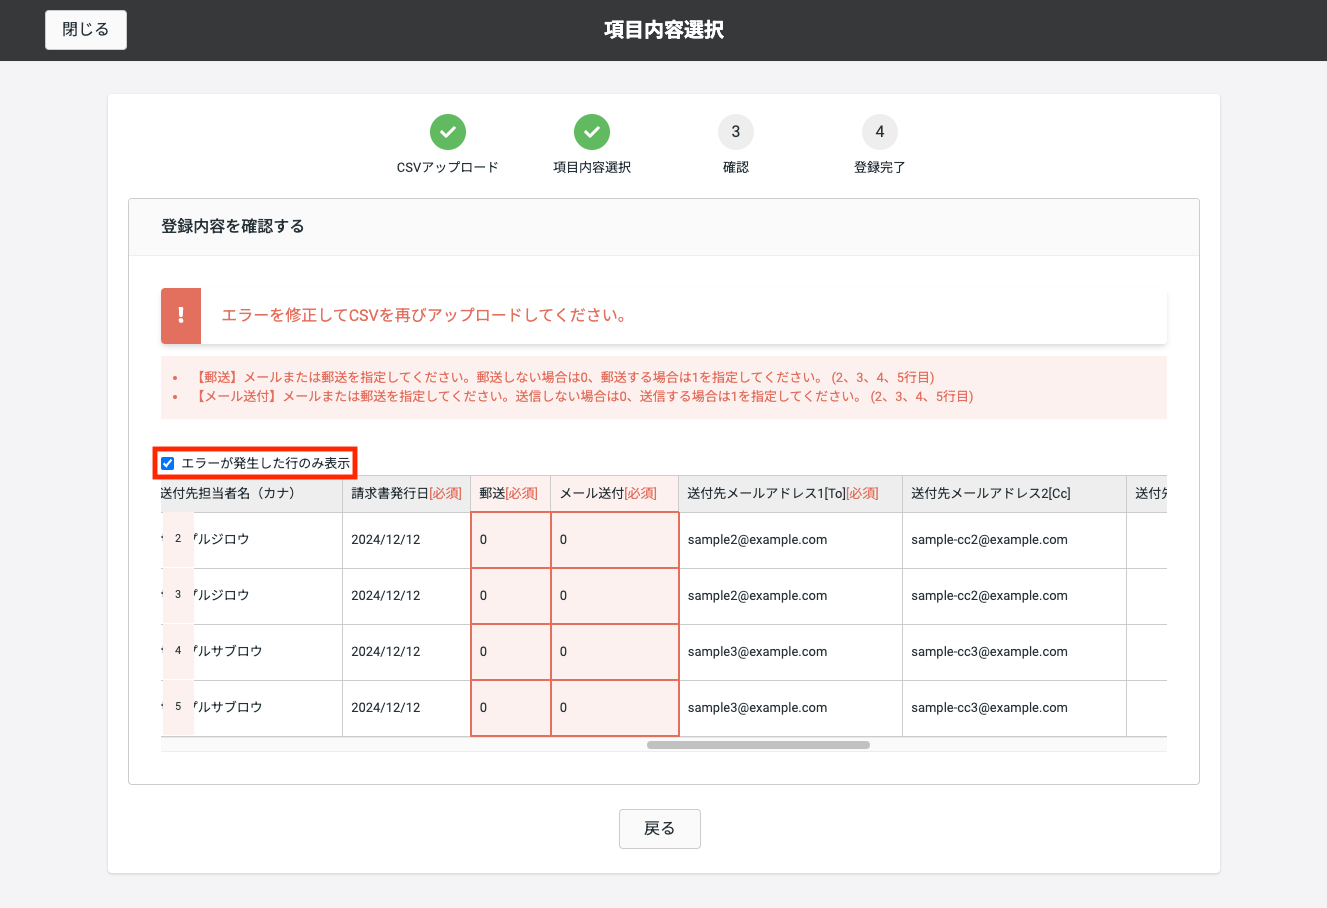Viewport: 1327px width, 908px height.
Task: Click row number 3 cell
Action: tap(178, 595)
